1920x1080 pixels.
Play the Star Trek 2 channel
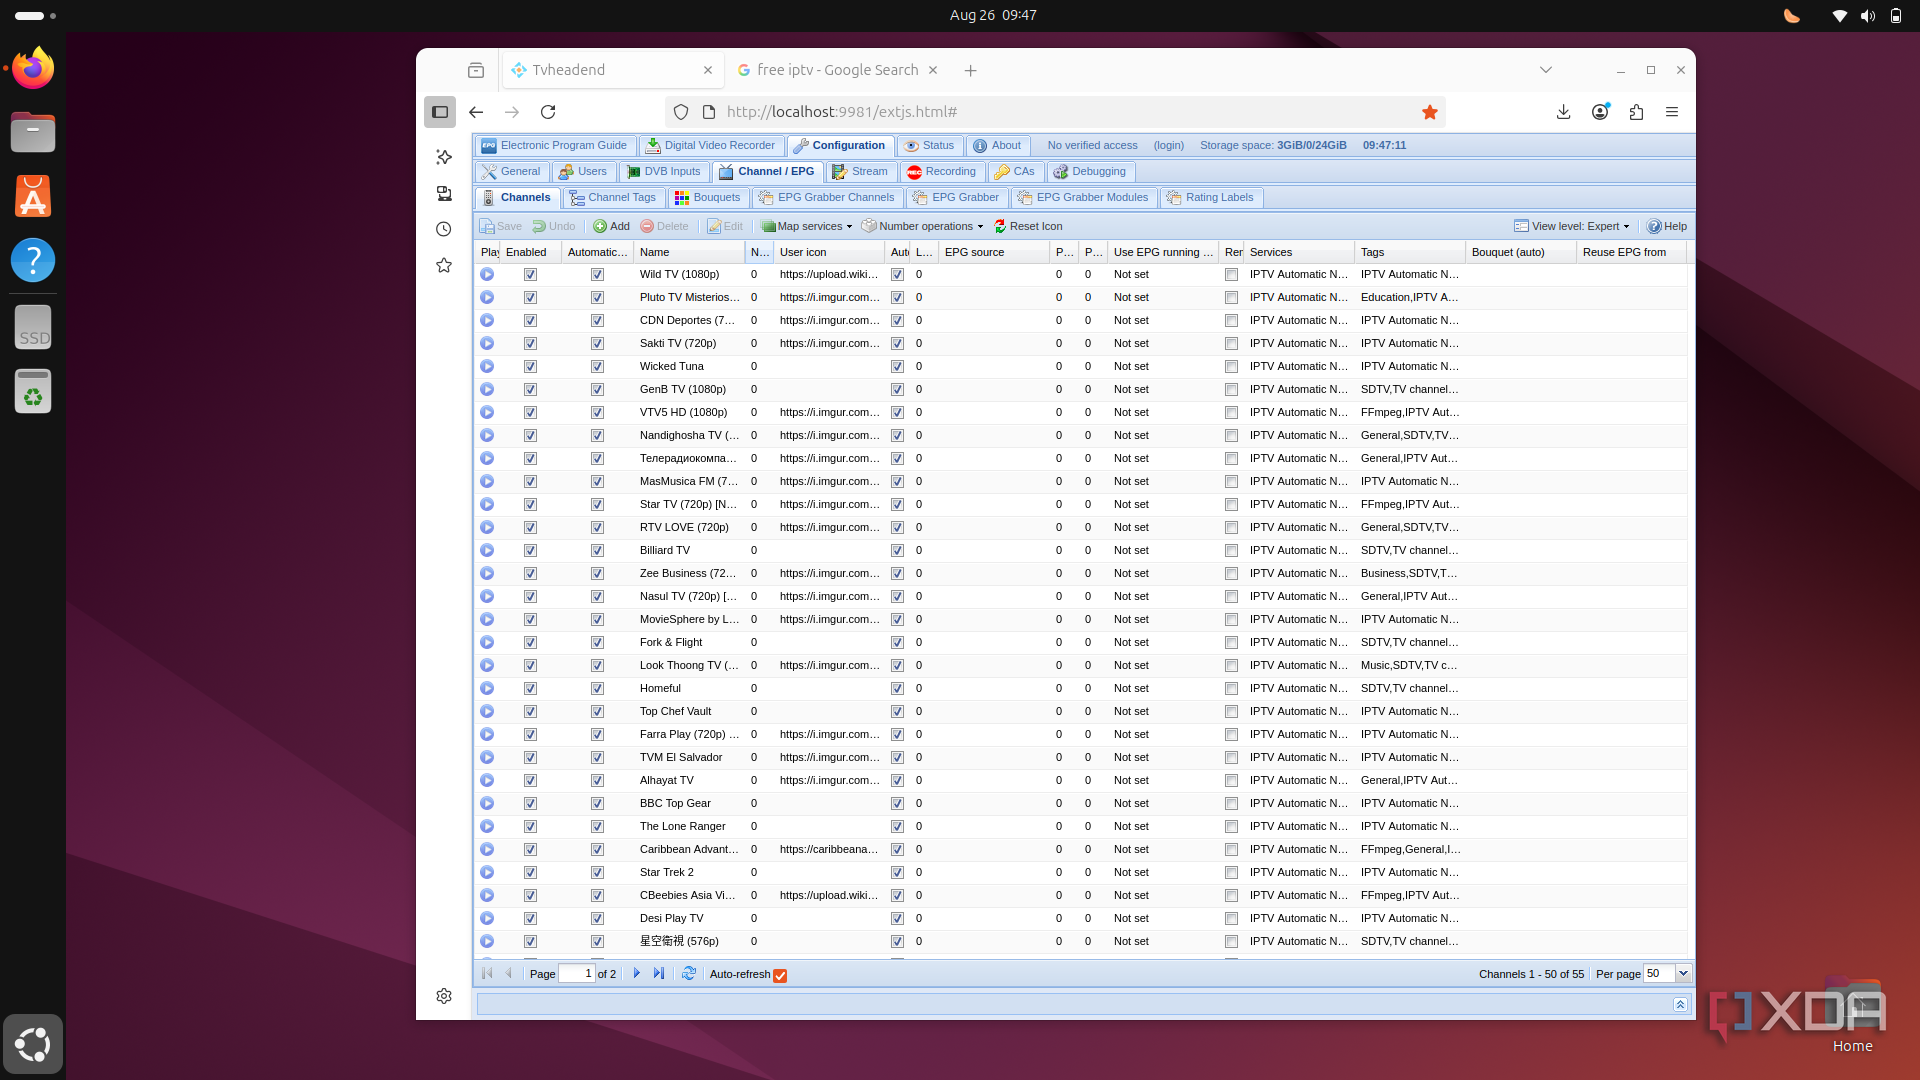click(x=487, y=872)
